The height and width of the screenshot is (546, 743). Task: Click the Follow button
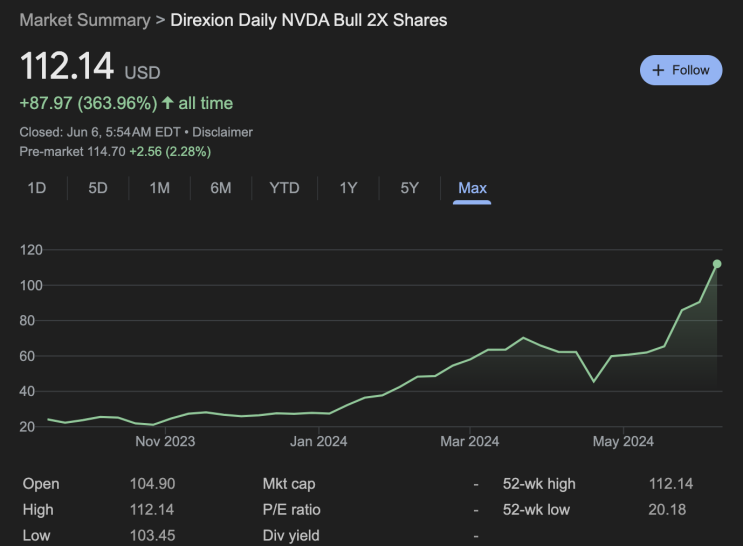[x=681, y=70]
